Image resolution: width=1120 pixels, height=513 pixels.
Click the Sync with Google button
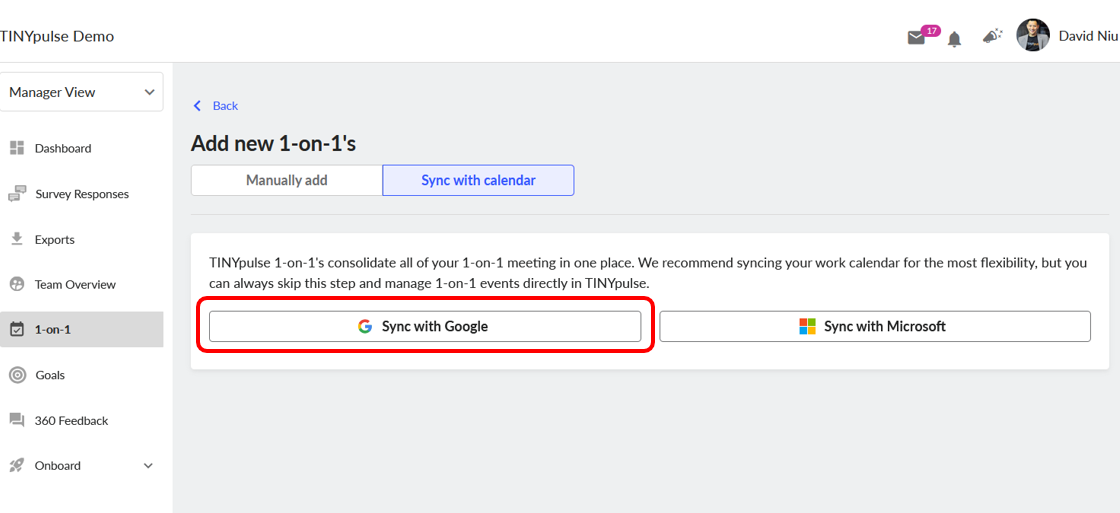coord(425,327)
